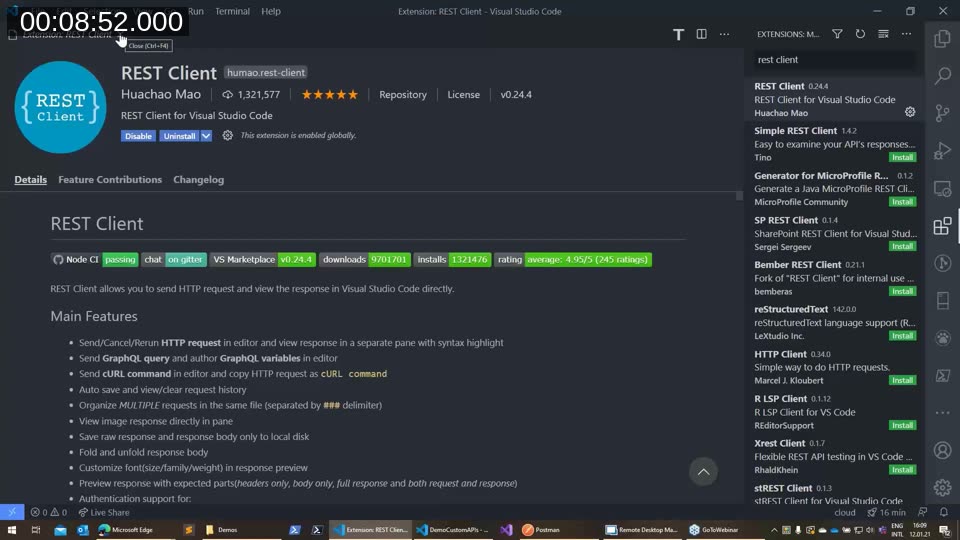
Task: Install Simple REST Client extension
Action: 902,157
